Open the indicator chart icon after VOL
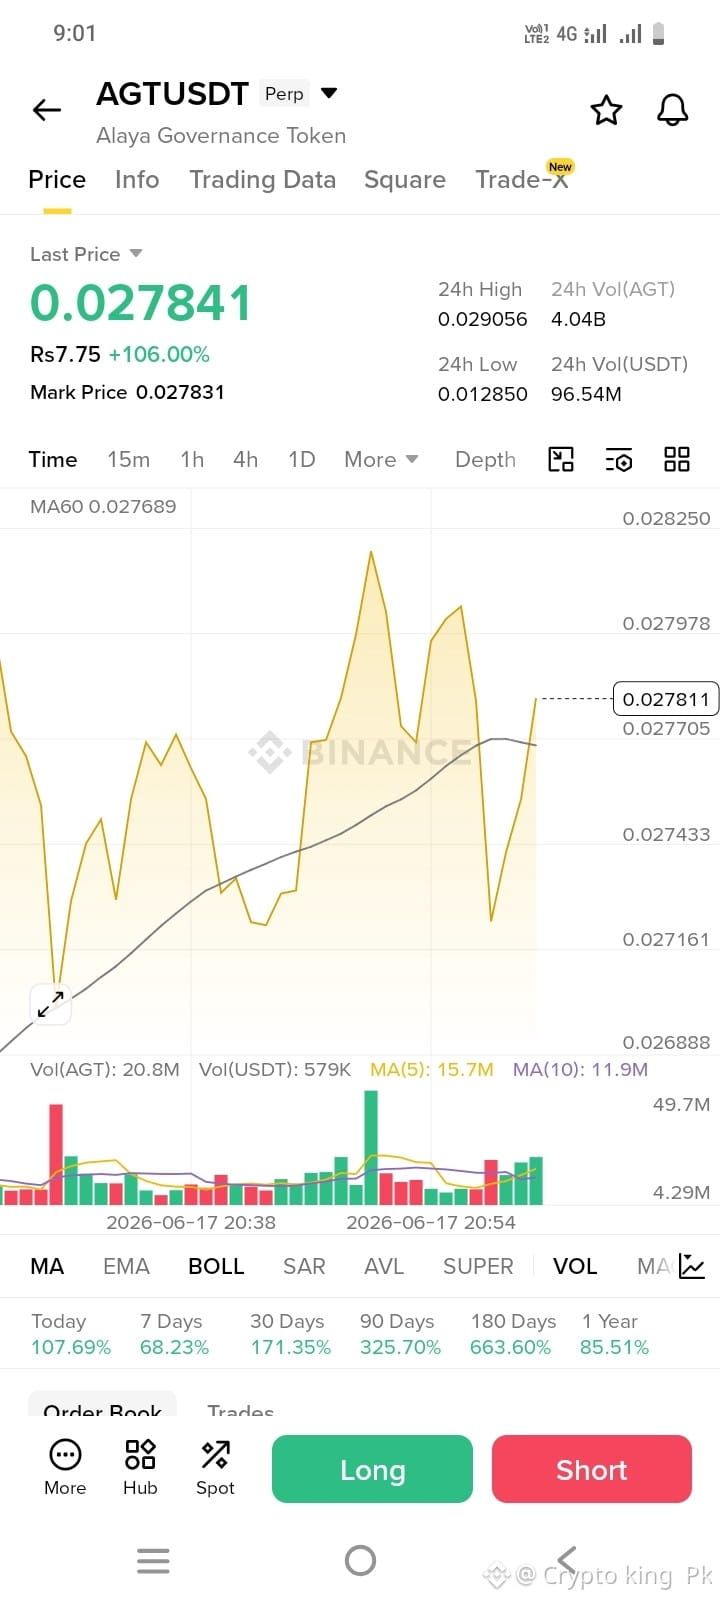This screenshot has height=1600, width=720. click(x=691, y=1266)
